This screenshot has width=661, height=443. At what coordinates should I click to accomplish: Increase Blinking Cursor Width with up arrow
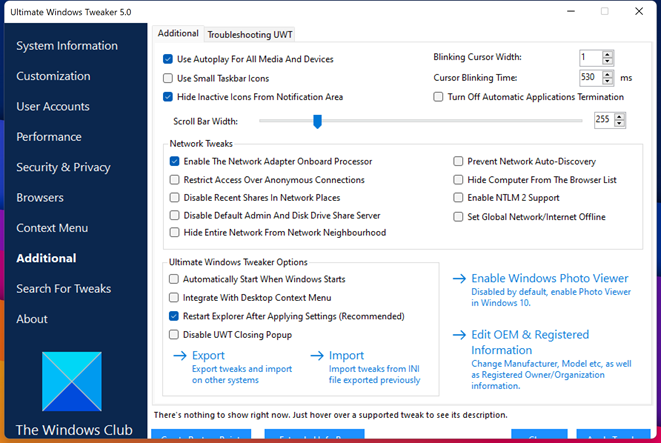(607, 54)
